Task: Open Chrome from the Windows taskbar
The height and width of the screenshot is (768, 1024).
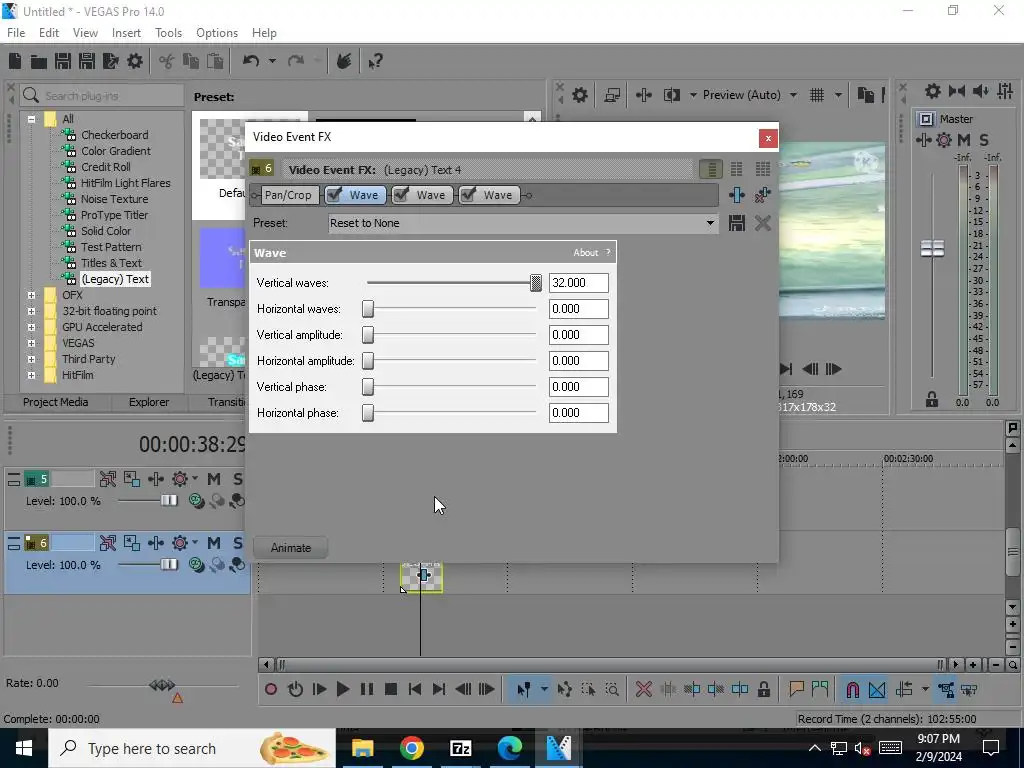Action: [x=411, y=748]
